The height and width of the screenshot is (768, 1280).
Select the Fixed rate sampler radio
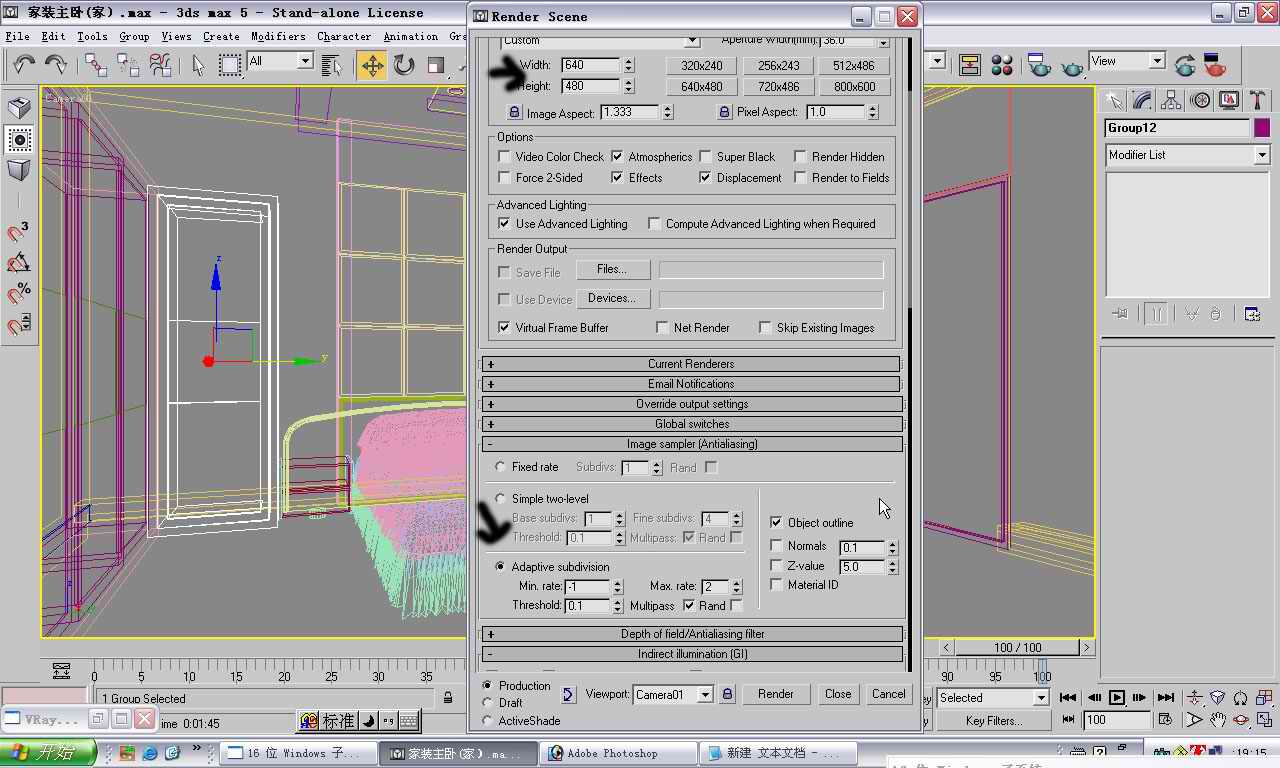point(500,467)
